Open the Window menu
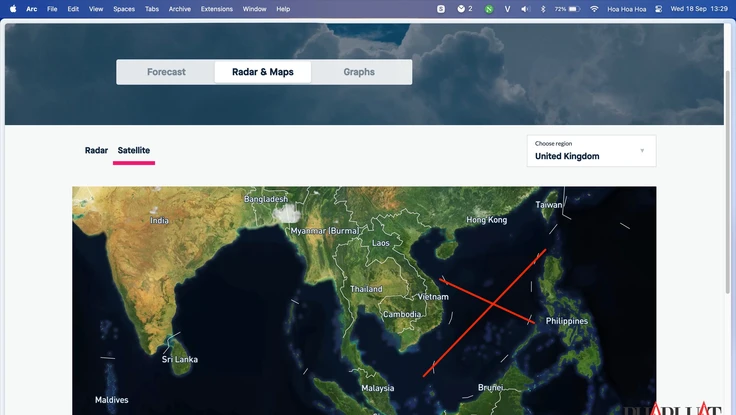 point(254,9)
